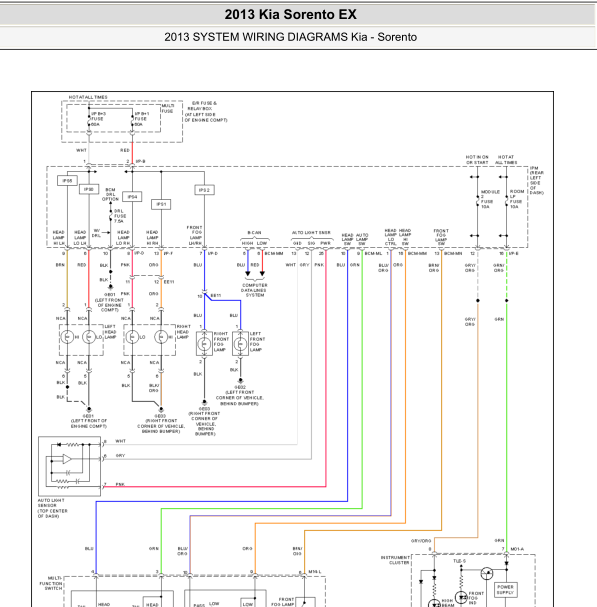Click the "HEAD LAMP LO RH" pin label
This screenshot has height=607, width=597.
click(x=124, y=238)
